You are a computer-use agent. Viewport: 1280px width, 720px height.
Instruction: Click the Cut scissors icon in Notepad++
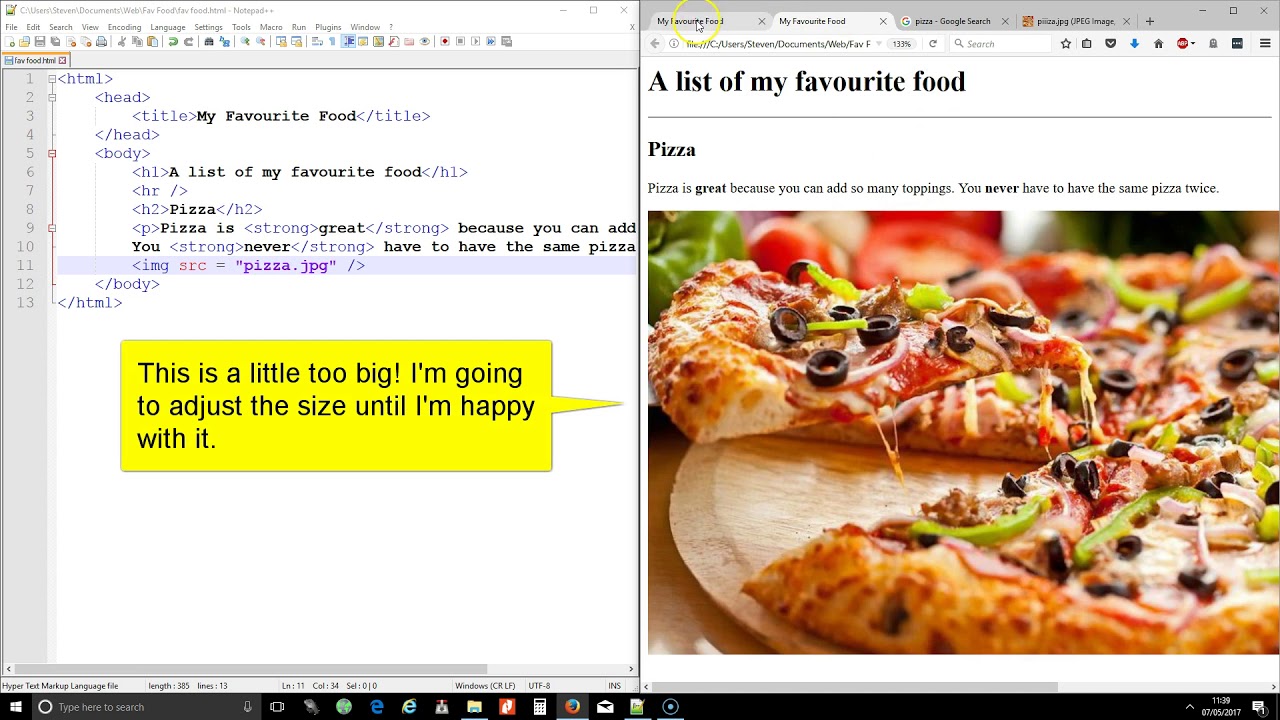pyautogui.click(x=121, y=42)
